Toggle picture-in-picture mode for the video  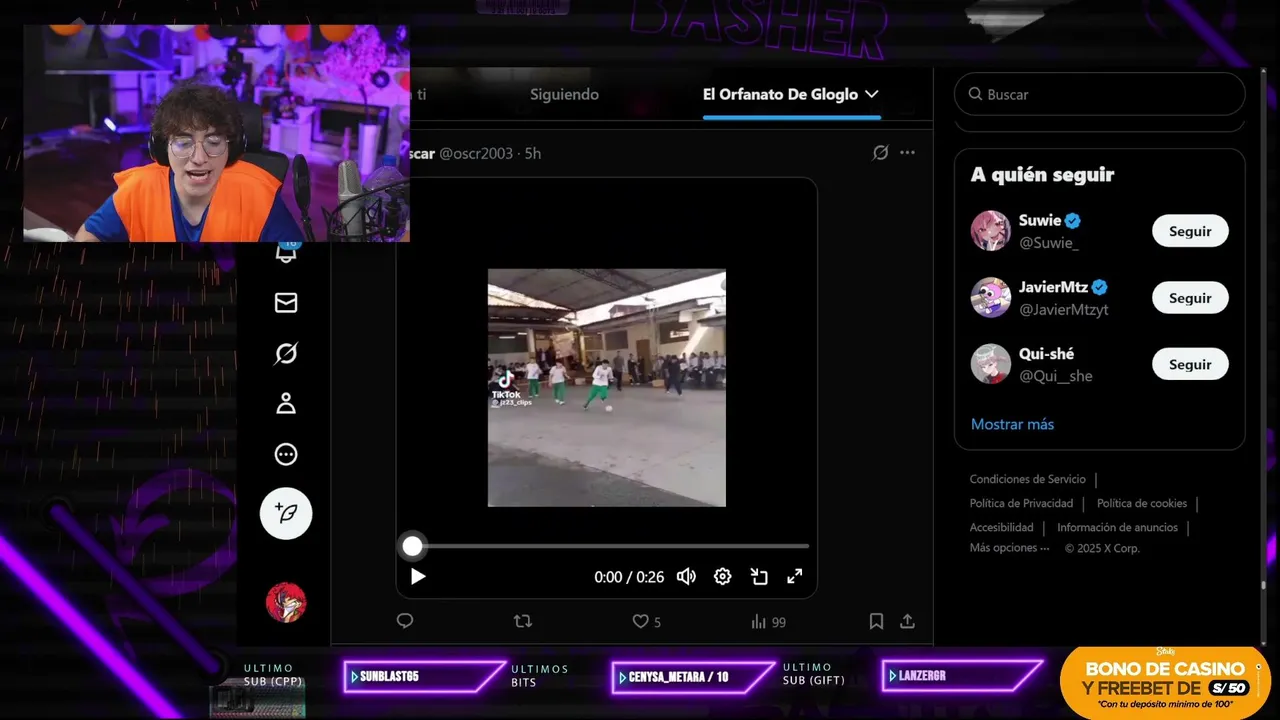point(759,576)
